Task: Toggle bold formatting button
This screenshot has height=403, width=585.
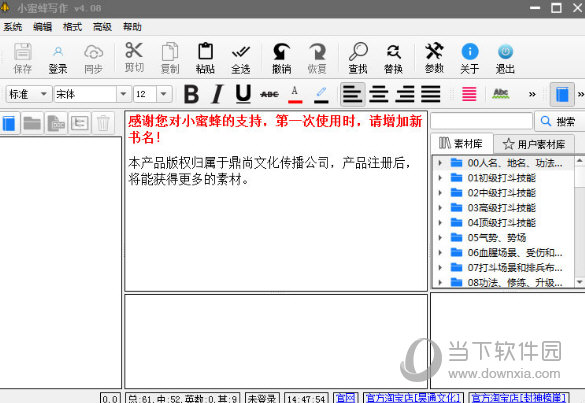Action: [191, 94]
